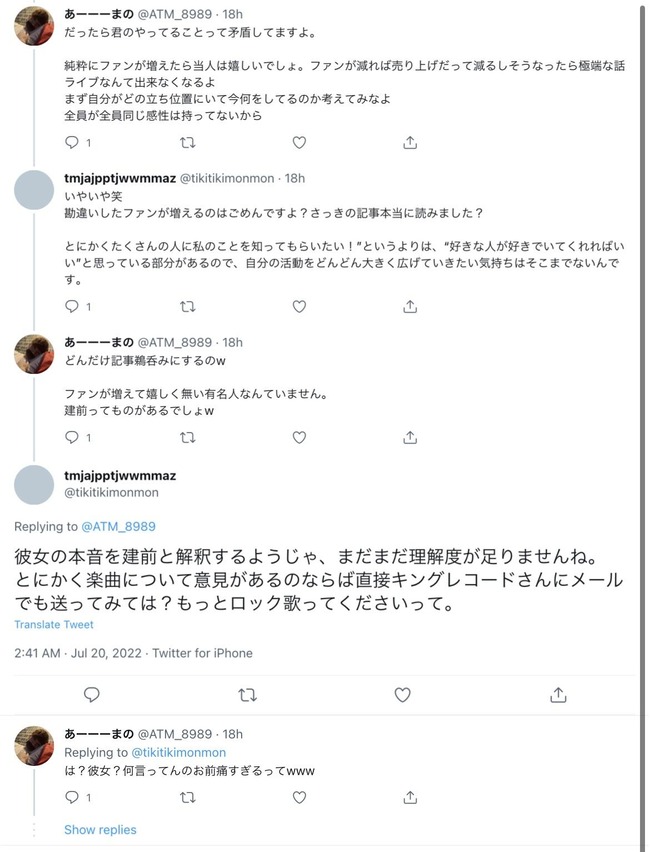Share the tikitikimonmon tweet starting いやいや笑

pyautogui.click(x=409, y=307)
